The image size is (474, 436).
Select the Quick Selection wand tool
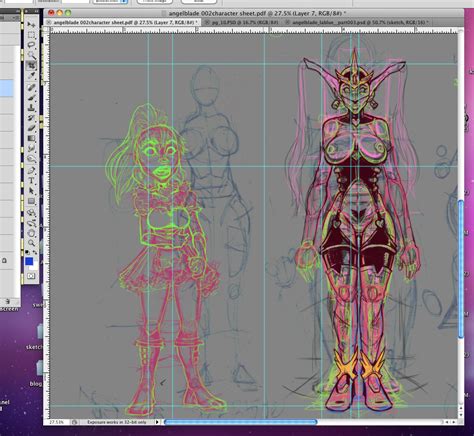[31, 55]
